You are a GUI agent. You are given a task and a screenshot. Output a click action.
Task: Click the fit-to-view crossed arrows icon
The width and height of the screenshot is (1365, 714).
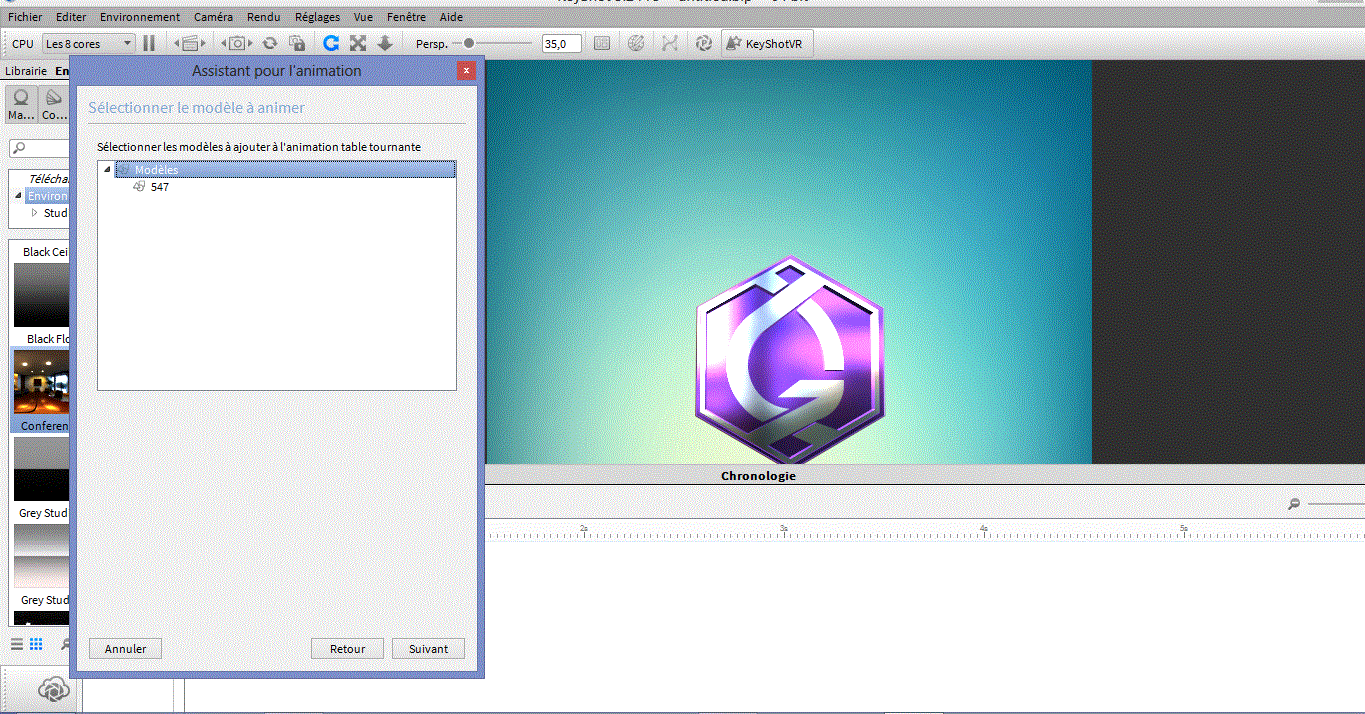pos(358,43)
